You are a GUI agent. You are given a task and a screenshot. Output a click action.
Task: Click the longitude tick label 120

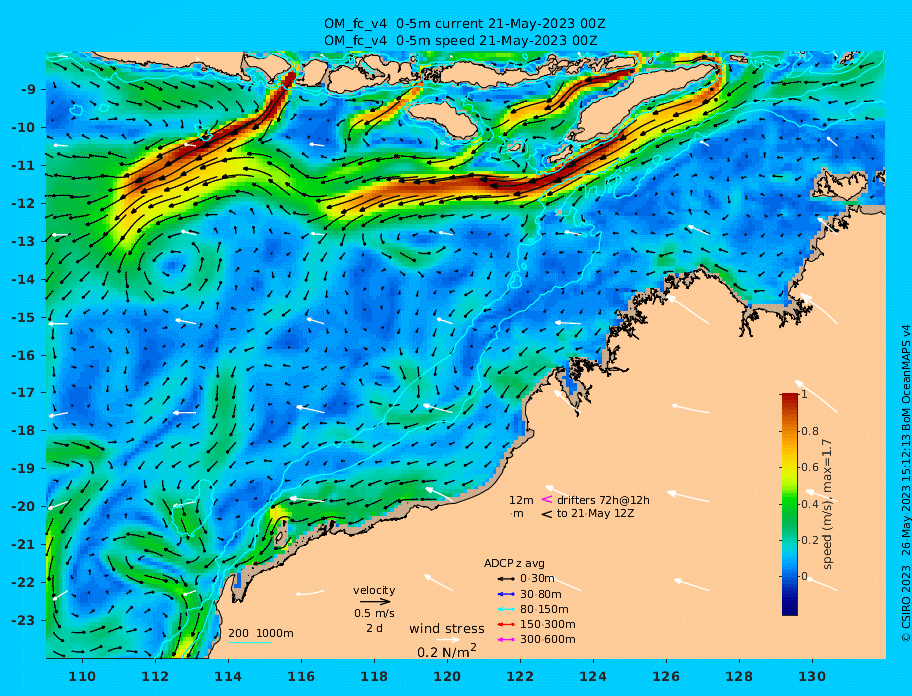click(x=447, y=677)
